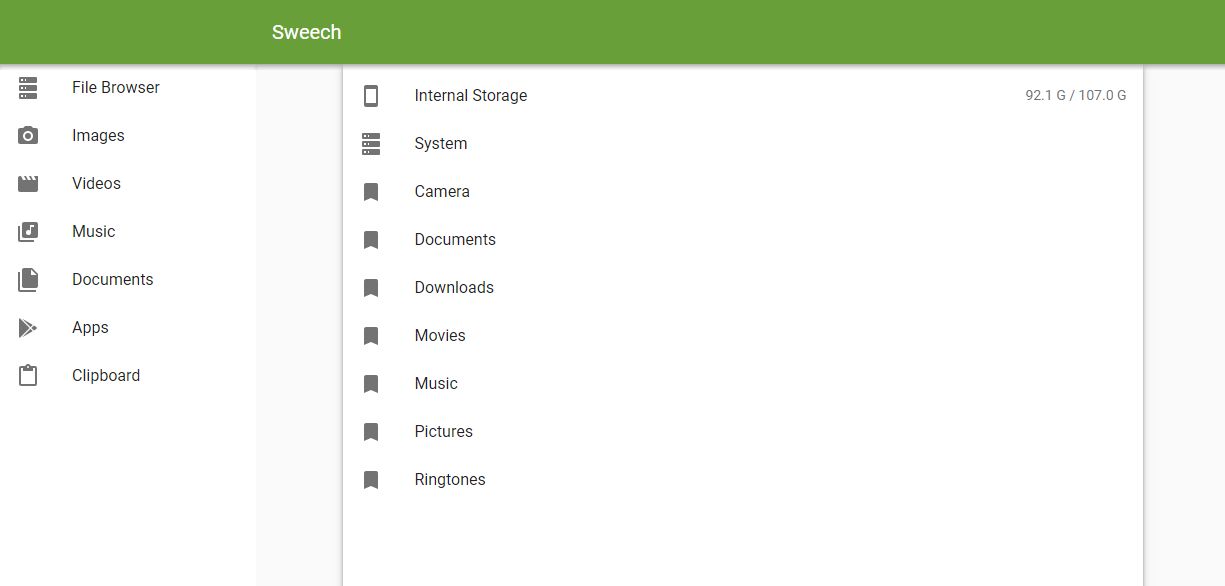Click the bookmark icon beside Documents folder
The height and width of the screenshot is (586, 1225).
371,240
